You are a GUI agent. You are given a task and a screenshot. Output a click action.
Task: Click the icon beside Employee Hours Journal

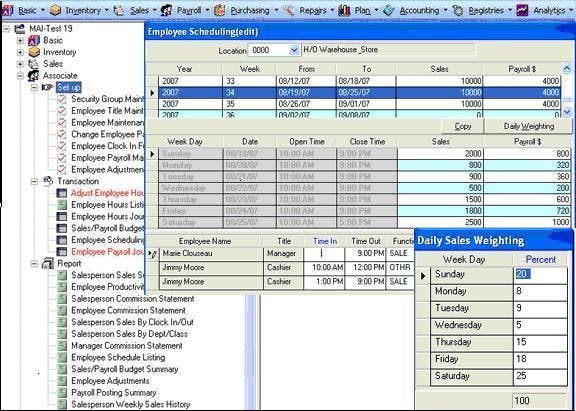62,217
